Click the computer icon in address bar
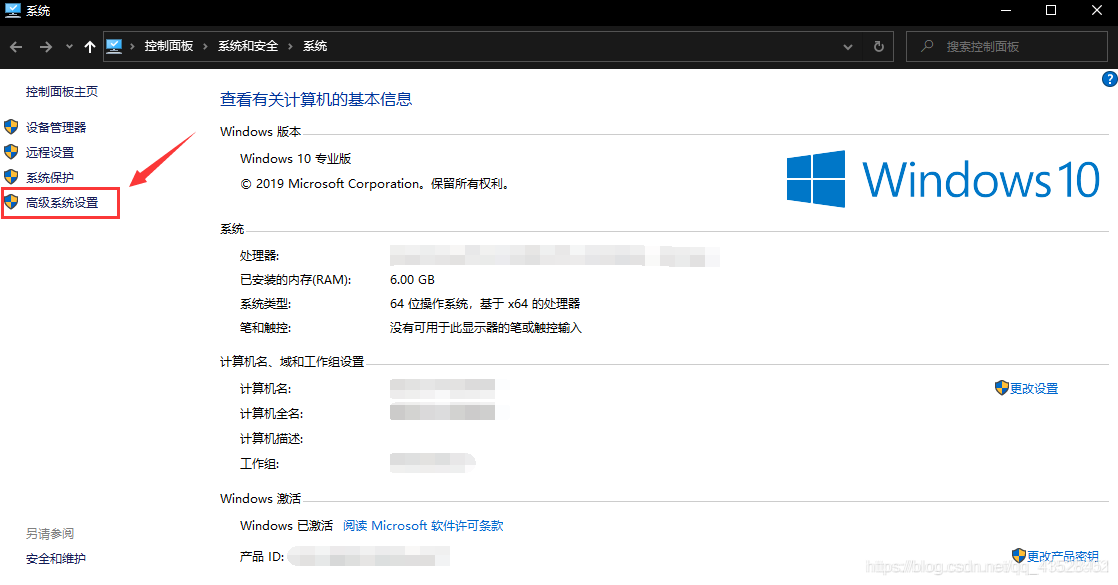This screenshot has height=585, width=1118. click(x=114, y=46)
